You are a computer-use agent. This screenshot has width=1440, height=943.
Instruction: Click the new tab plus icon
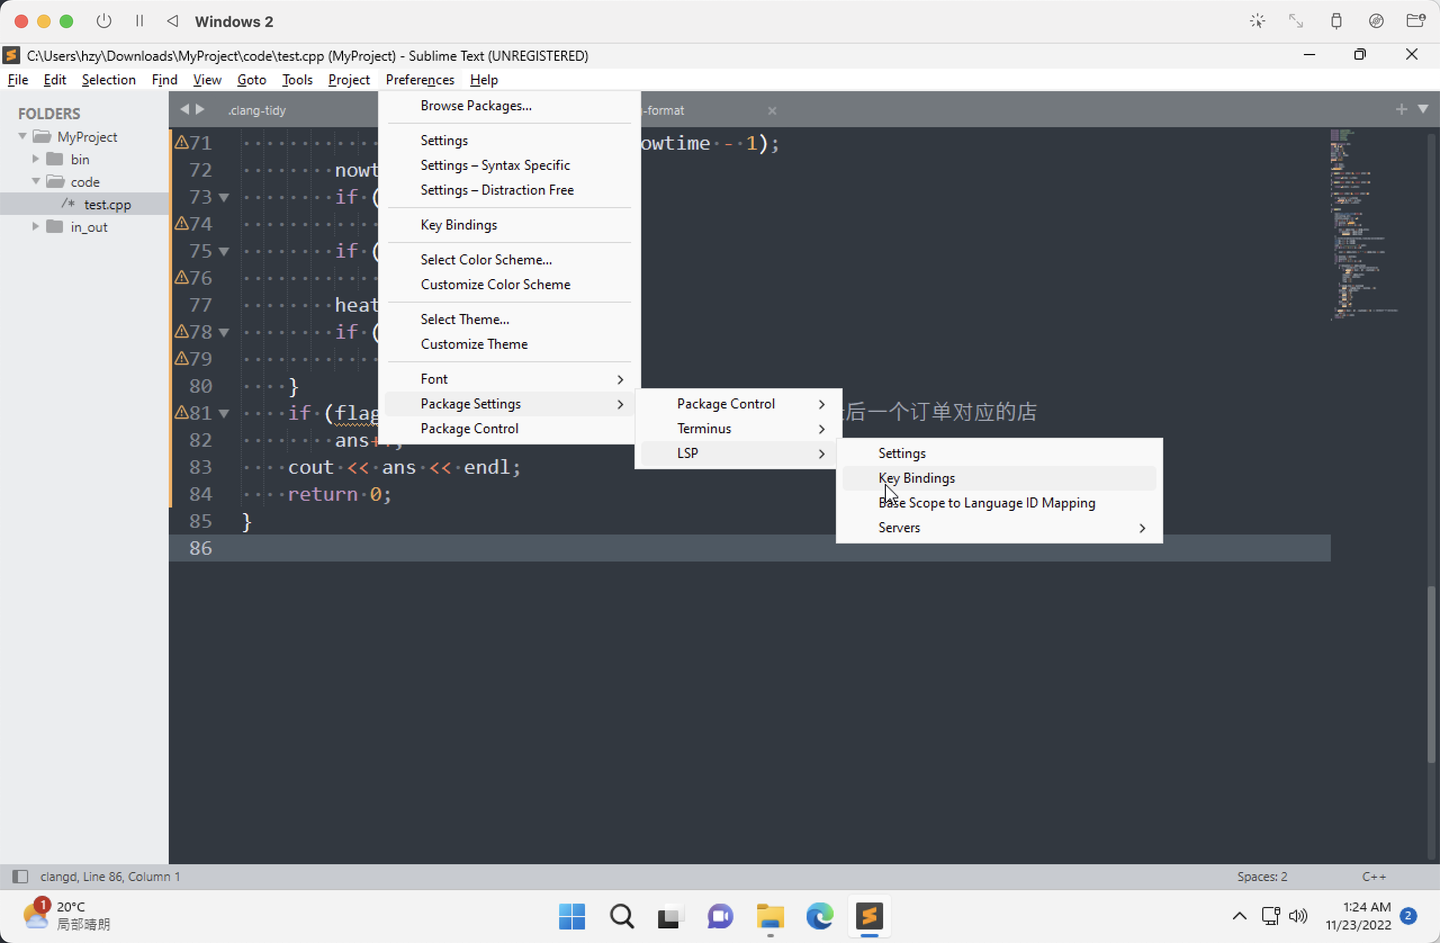point(1401,109)
